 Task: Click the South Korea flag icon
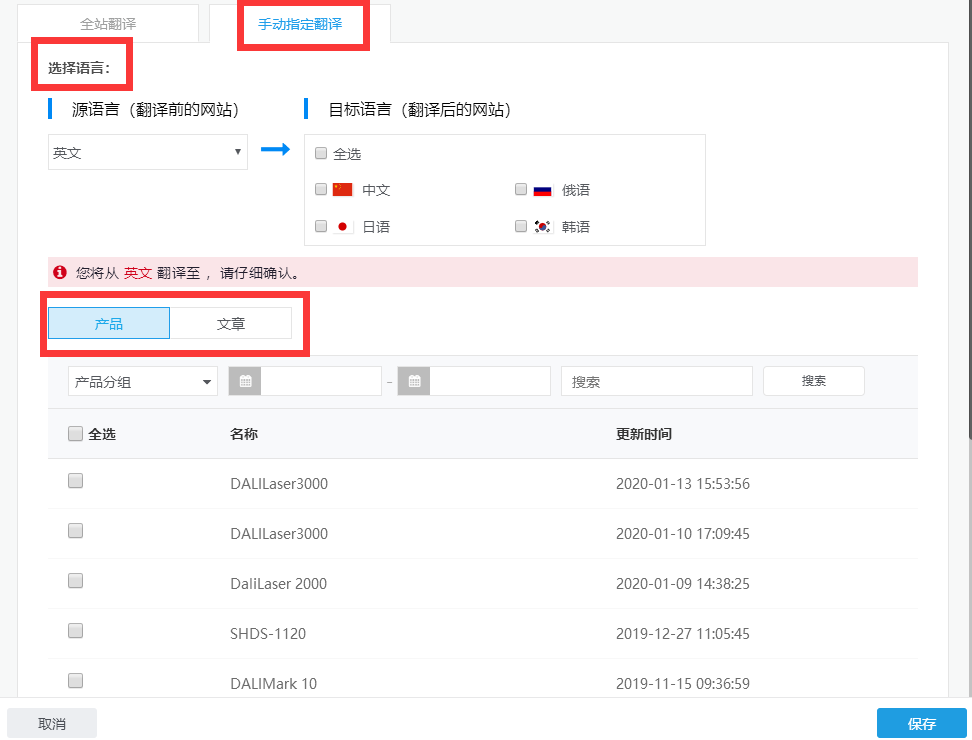[x=543, y=227]
